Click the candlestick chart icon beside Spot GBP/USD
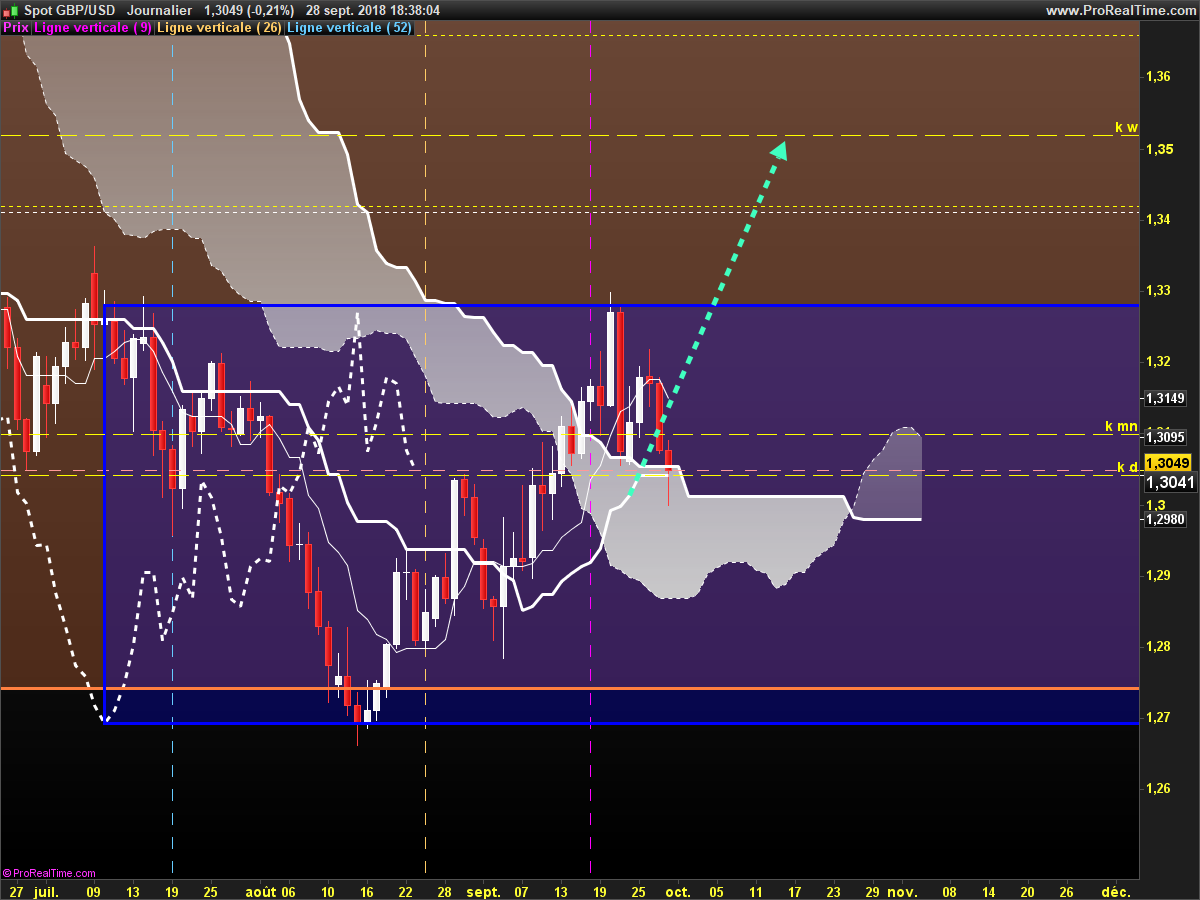Screen dimensions: 1200x900 [x=10, y=10]
